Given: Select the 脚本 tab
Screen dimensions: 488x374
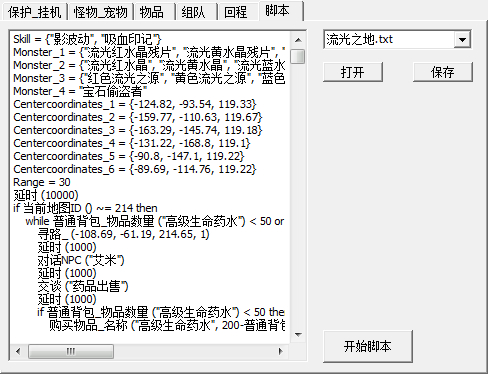Looking at the screenshot, I should pyautogui.click(x=277, y=11).
